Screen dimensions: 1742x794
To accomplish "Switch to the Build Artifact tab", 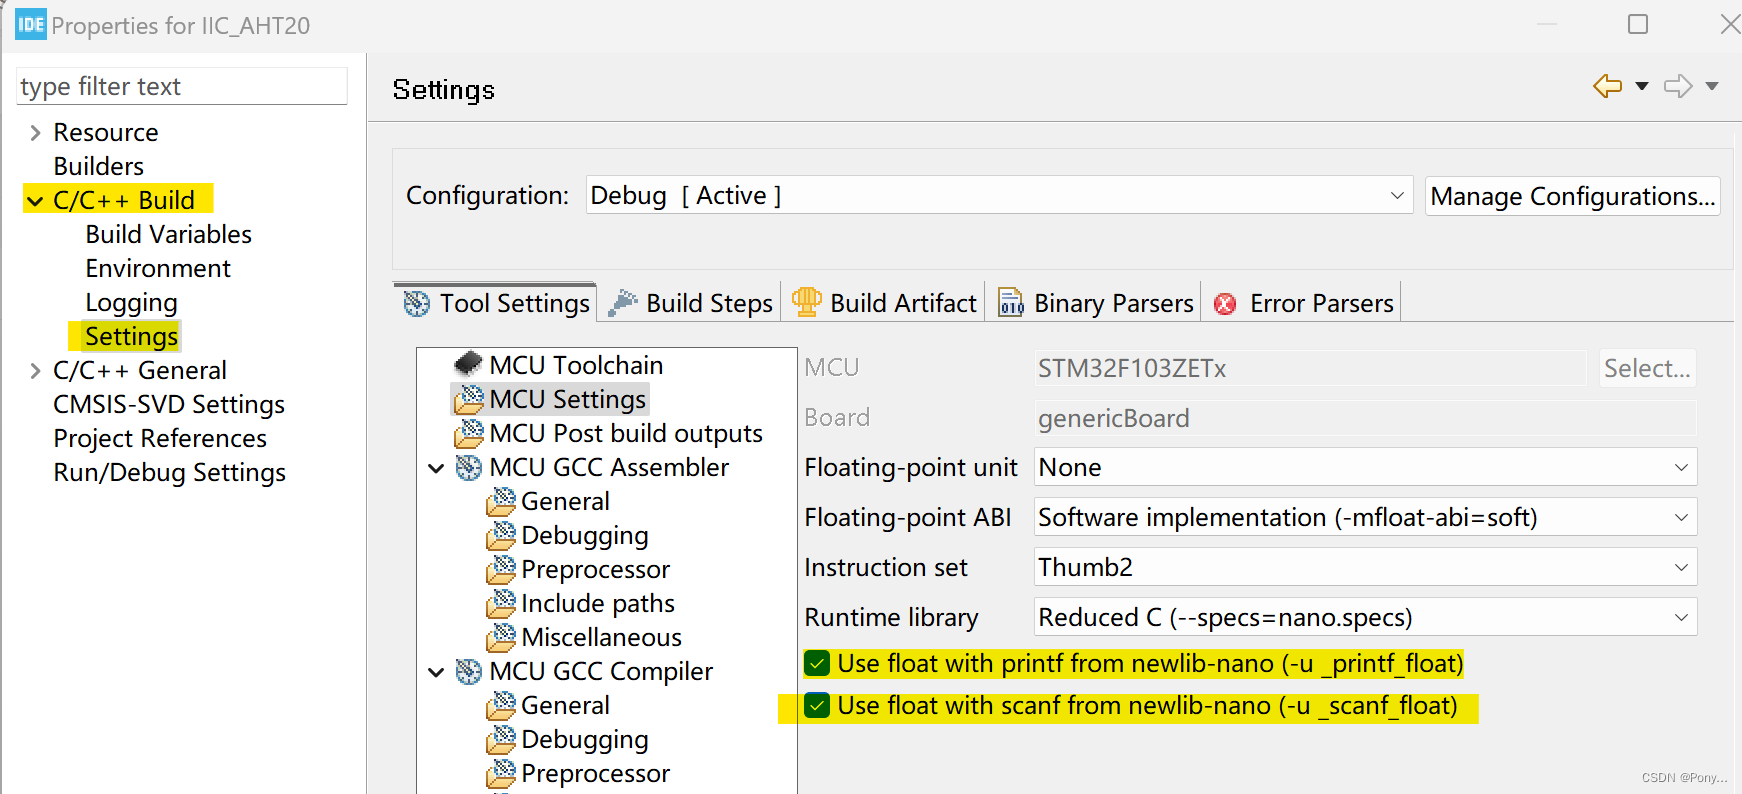I will 884,303.
